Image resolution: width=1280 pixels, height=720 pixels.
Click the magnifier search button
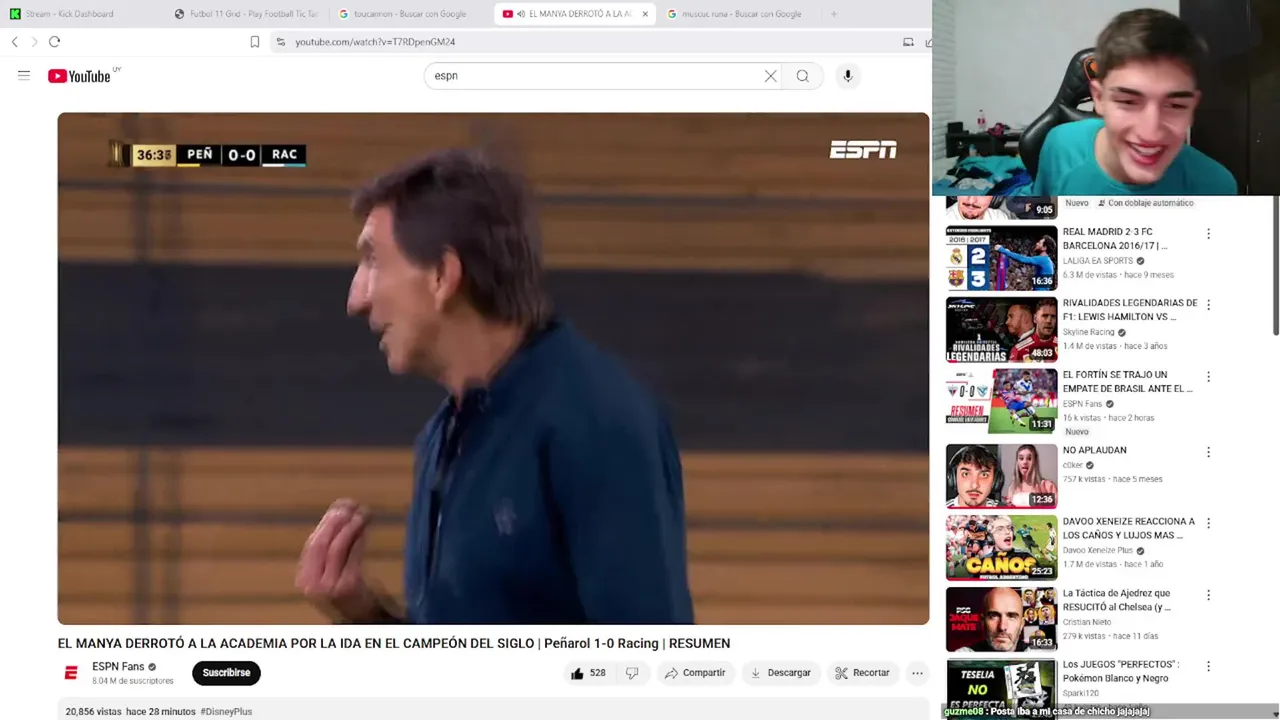(x=802, y=76)
